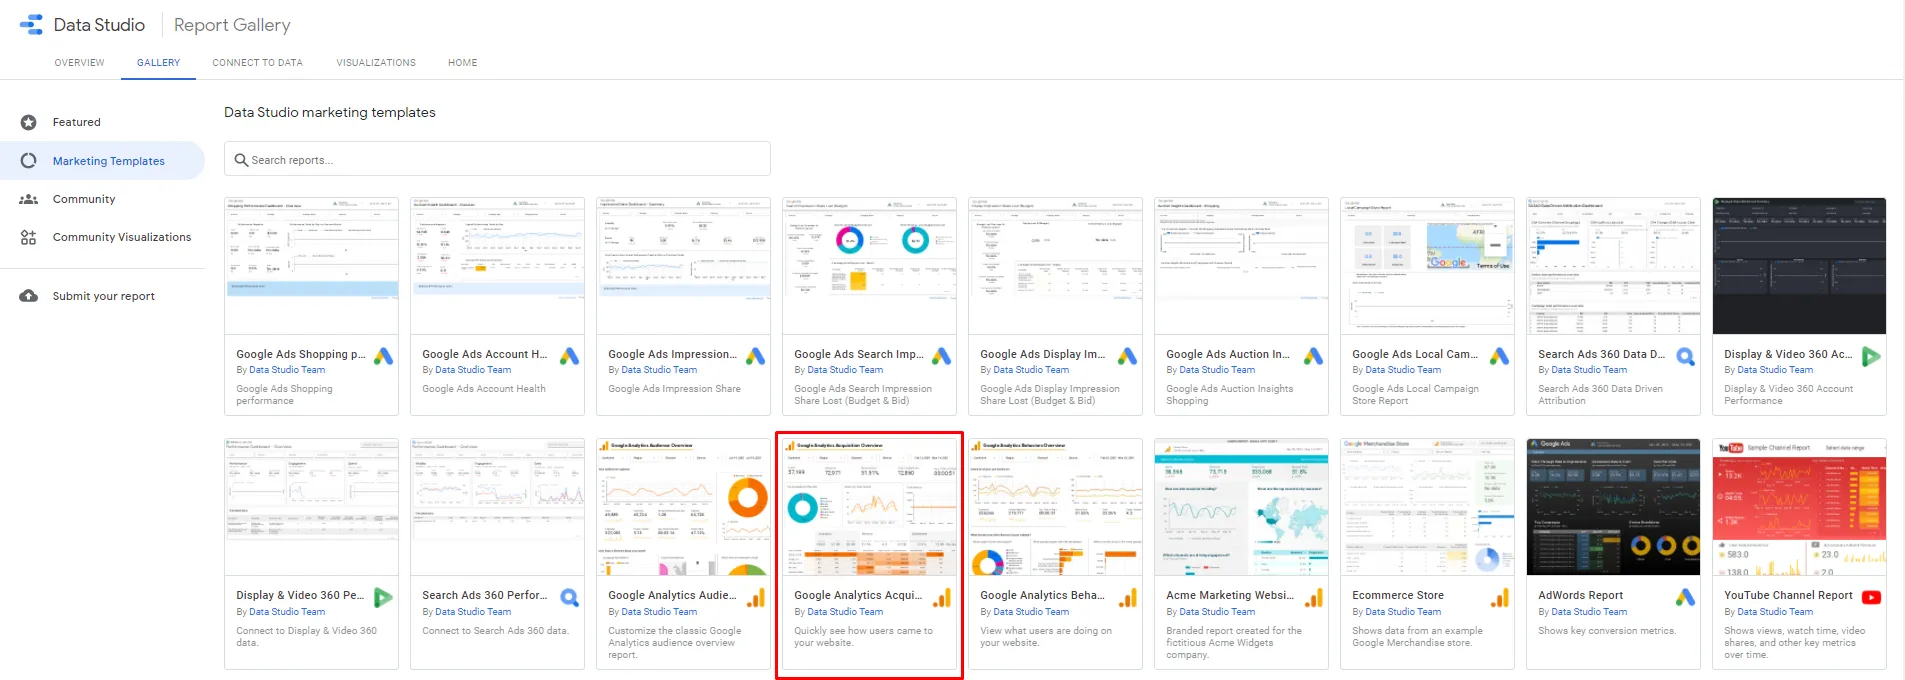The height and width of the screenshot is (680, 1905).
Task: Click Search Ads 360 Performance card icon
Action: coord(570,598)
